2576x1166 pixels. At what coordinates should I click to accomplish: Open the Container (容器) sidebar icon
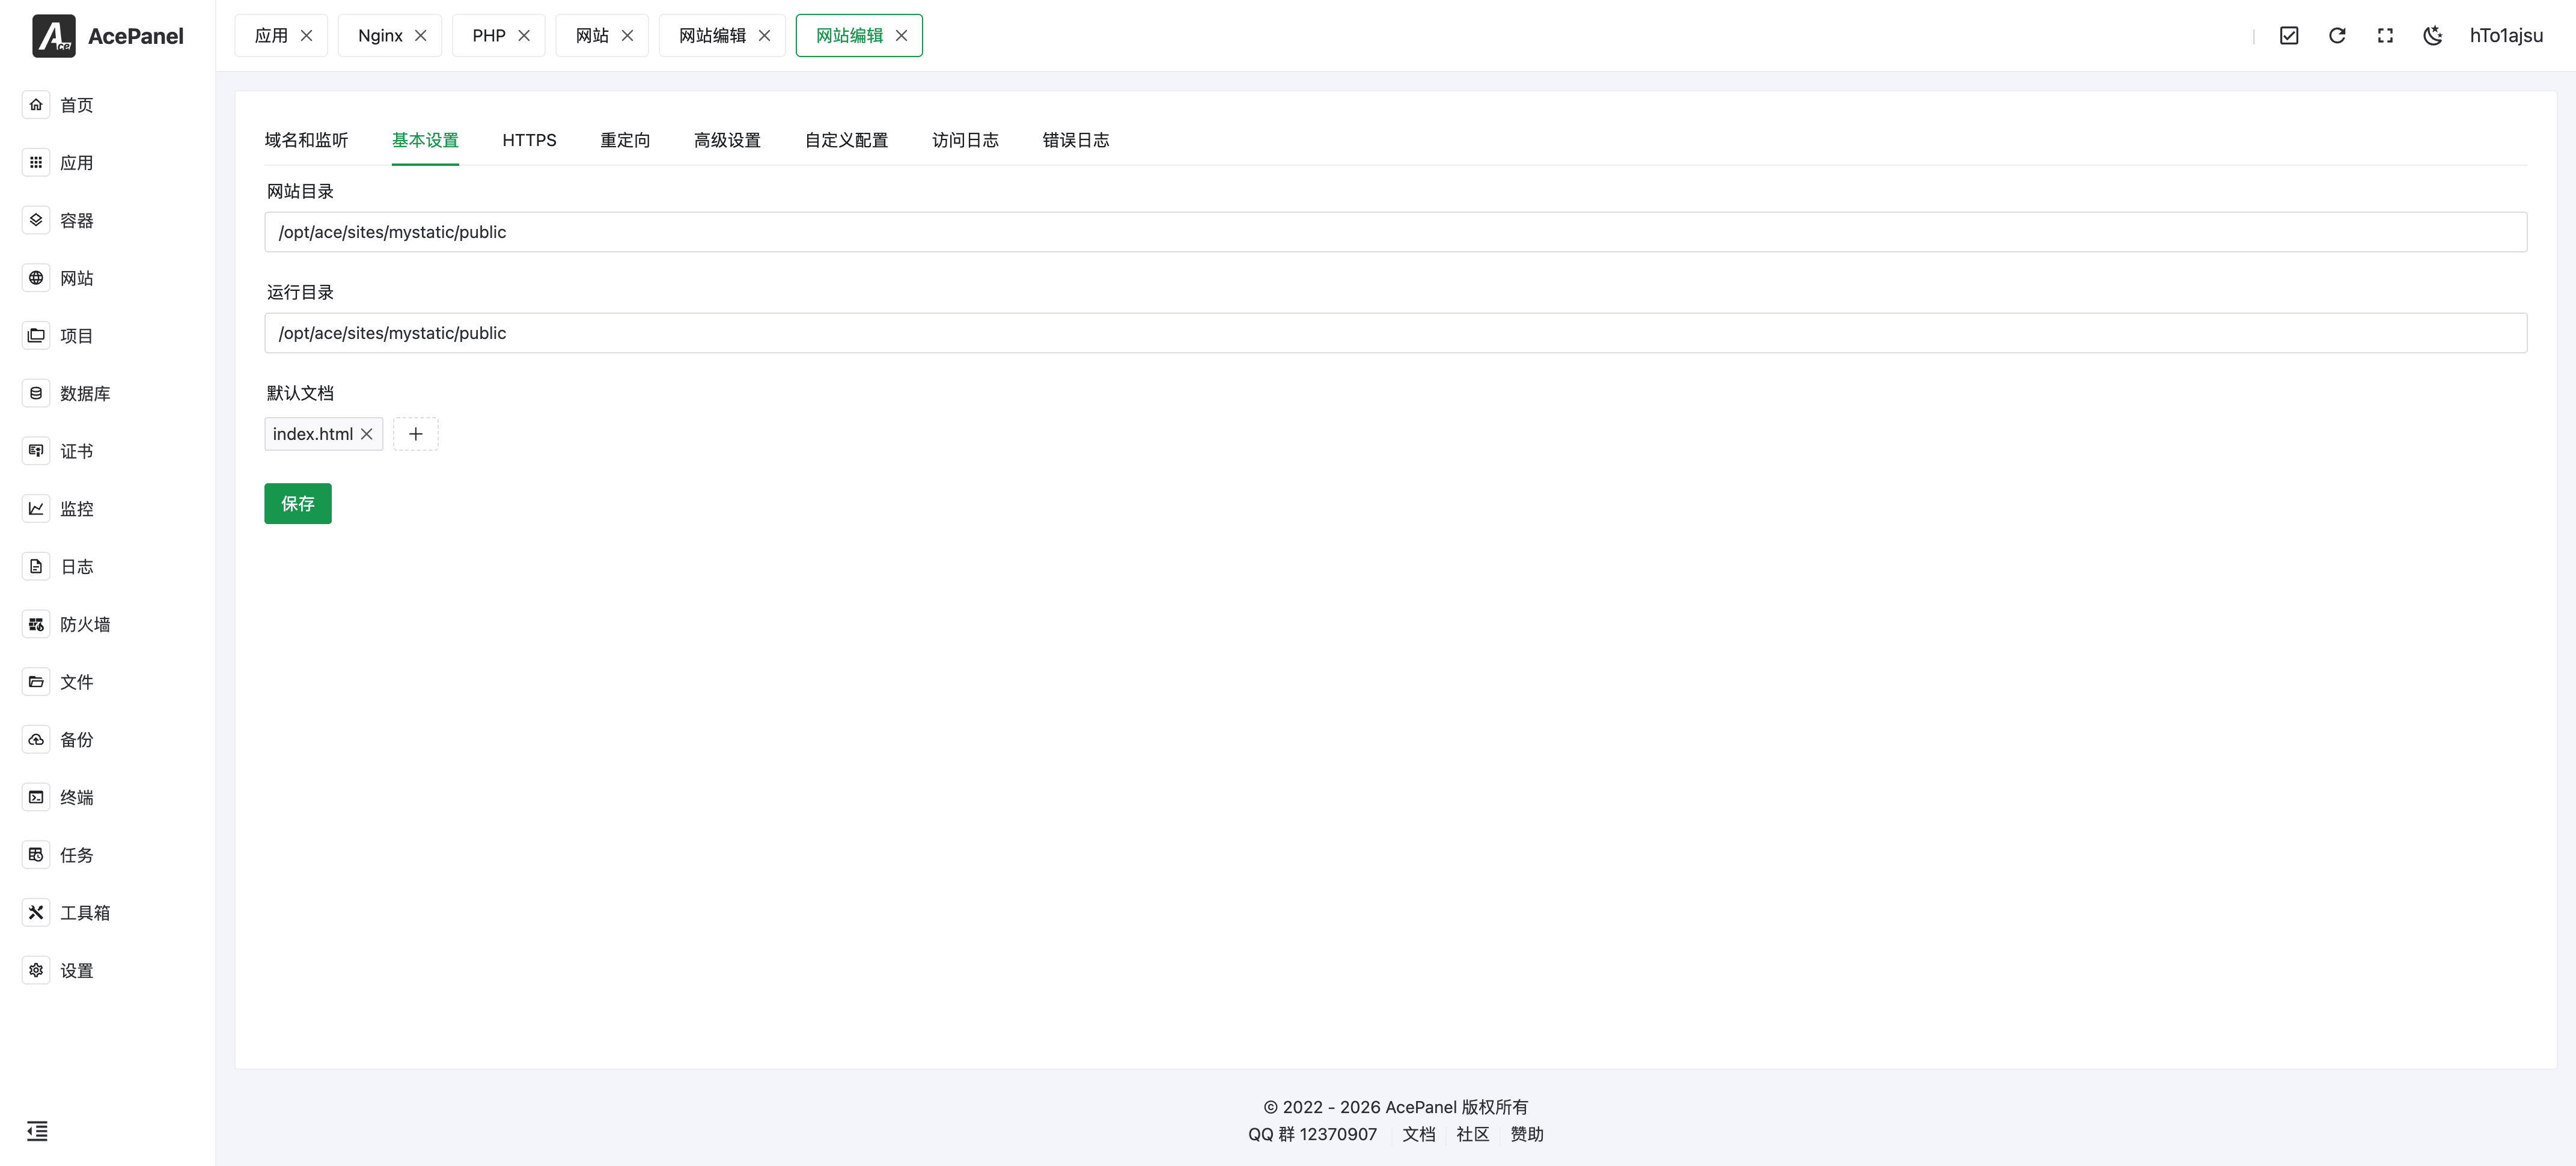tap(36, 220)
